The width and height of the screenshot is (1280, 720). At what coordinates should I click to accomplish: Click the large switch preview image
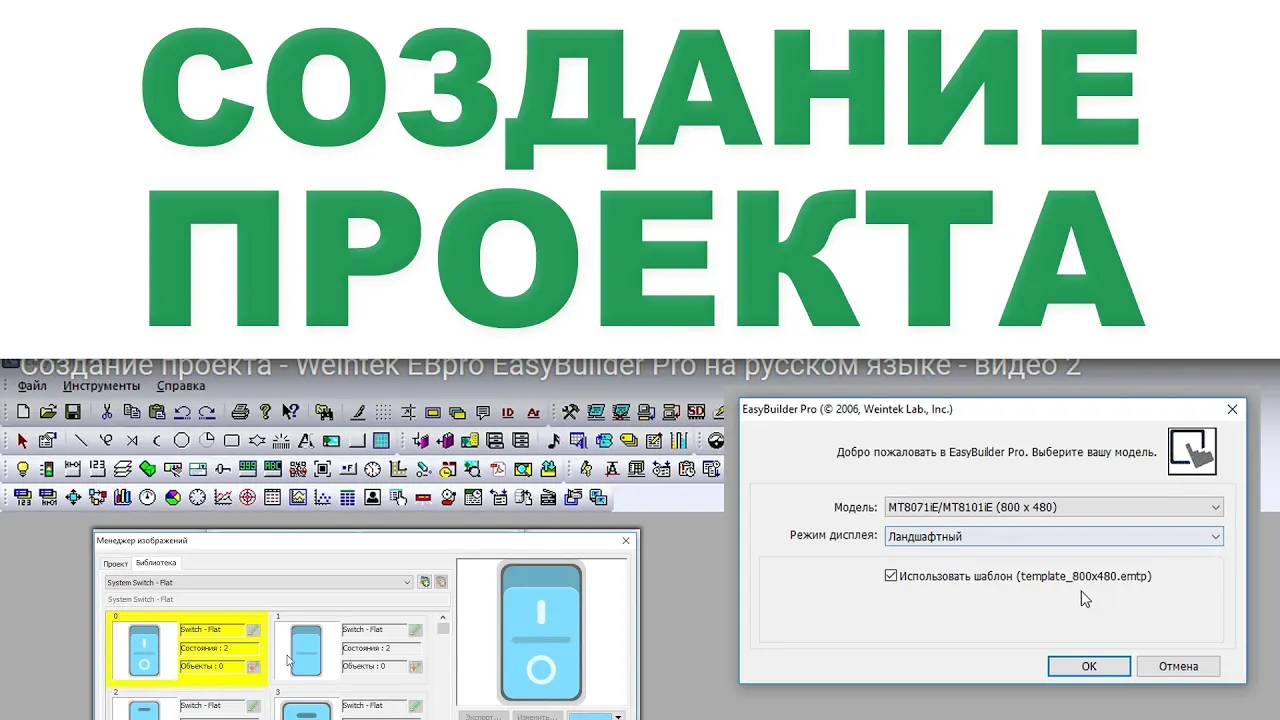pos(541,632)
